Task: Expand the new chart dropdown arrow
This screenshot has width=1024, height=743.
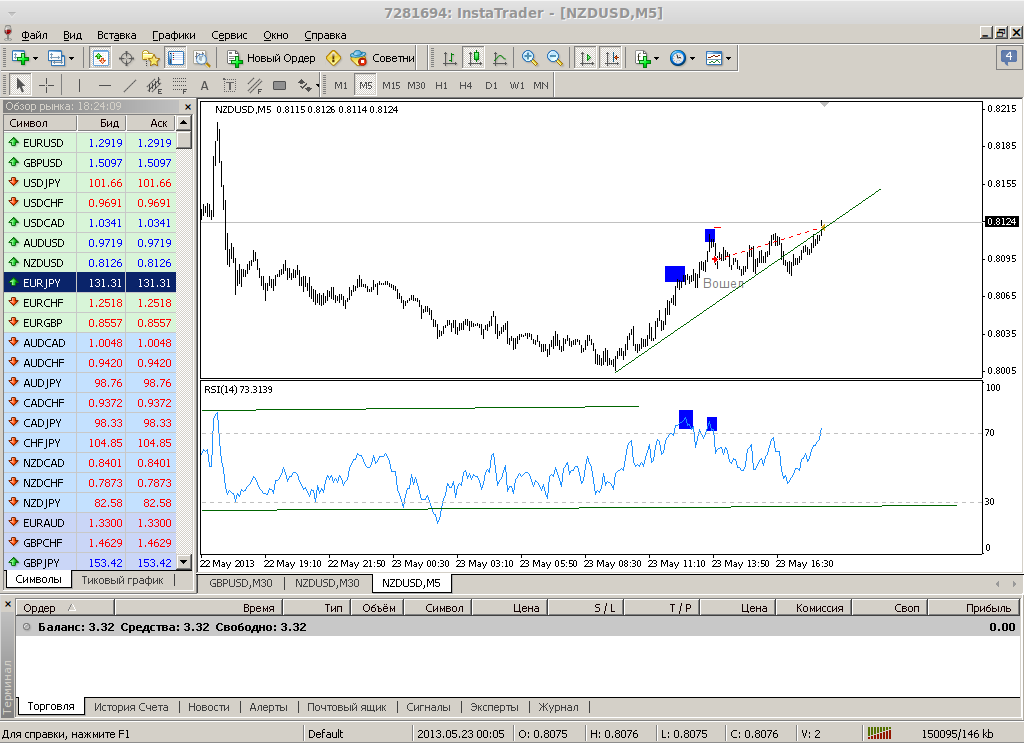Action: (35, 58)
